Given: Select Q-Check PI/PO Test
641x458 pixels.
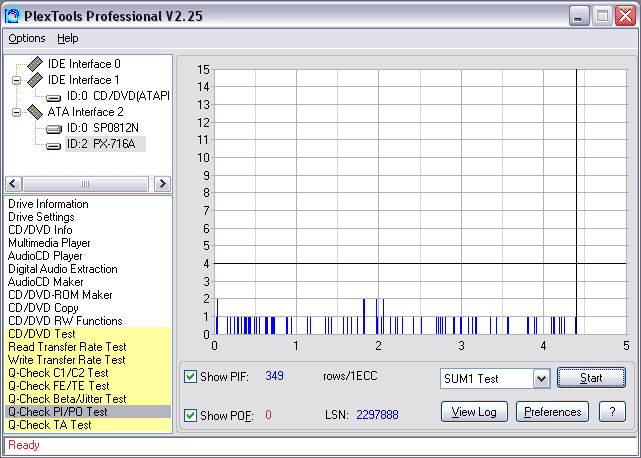Looking at the screenshot, I should pos(88,412).
